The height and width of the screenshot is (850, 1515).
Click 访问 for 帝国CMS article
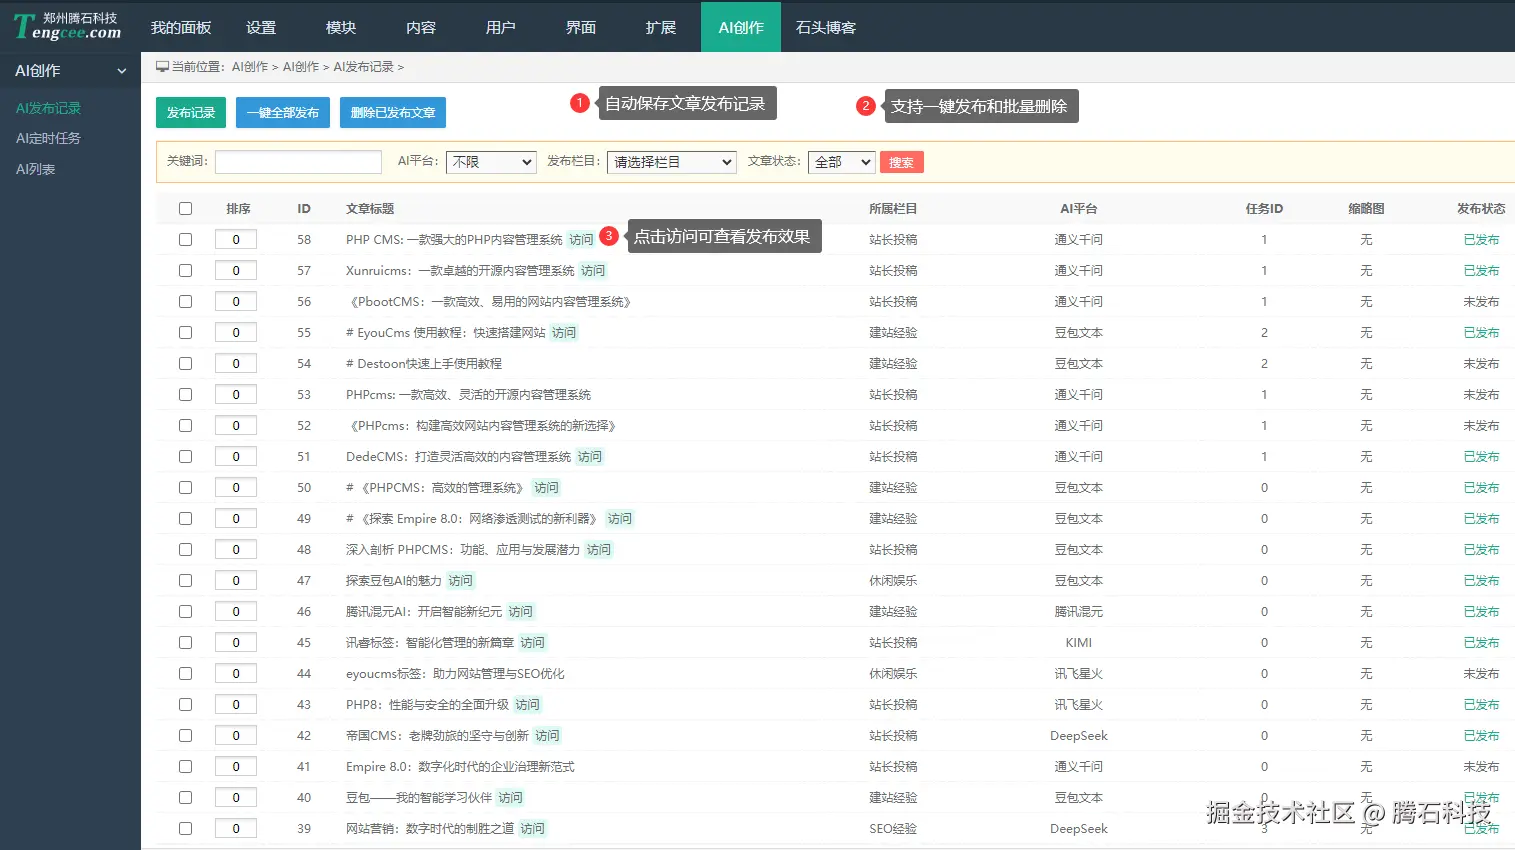[548, 736]
